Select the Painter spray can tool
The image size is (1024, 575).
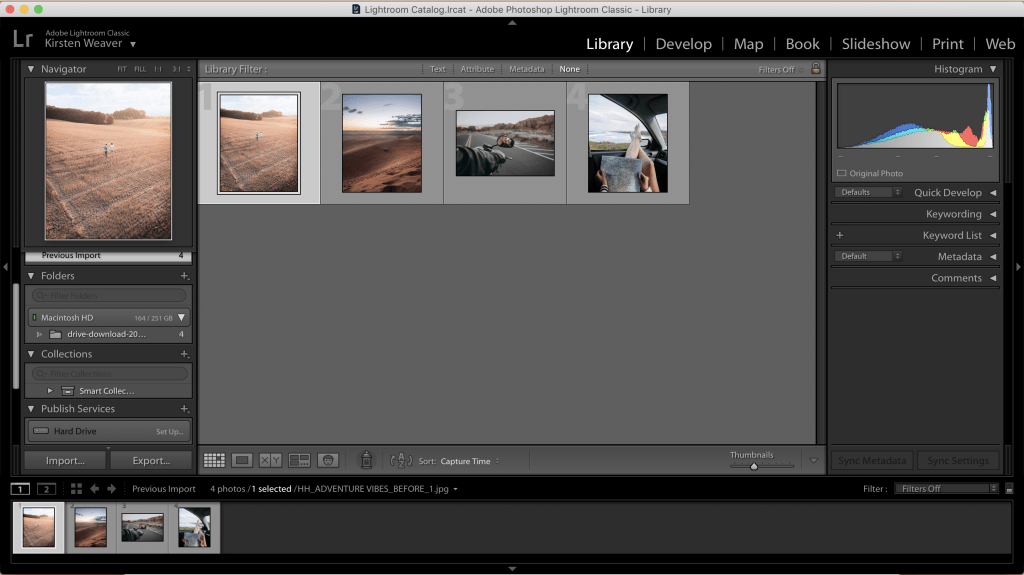point(366,460)
